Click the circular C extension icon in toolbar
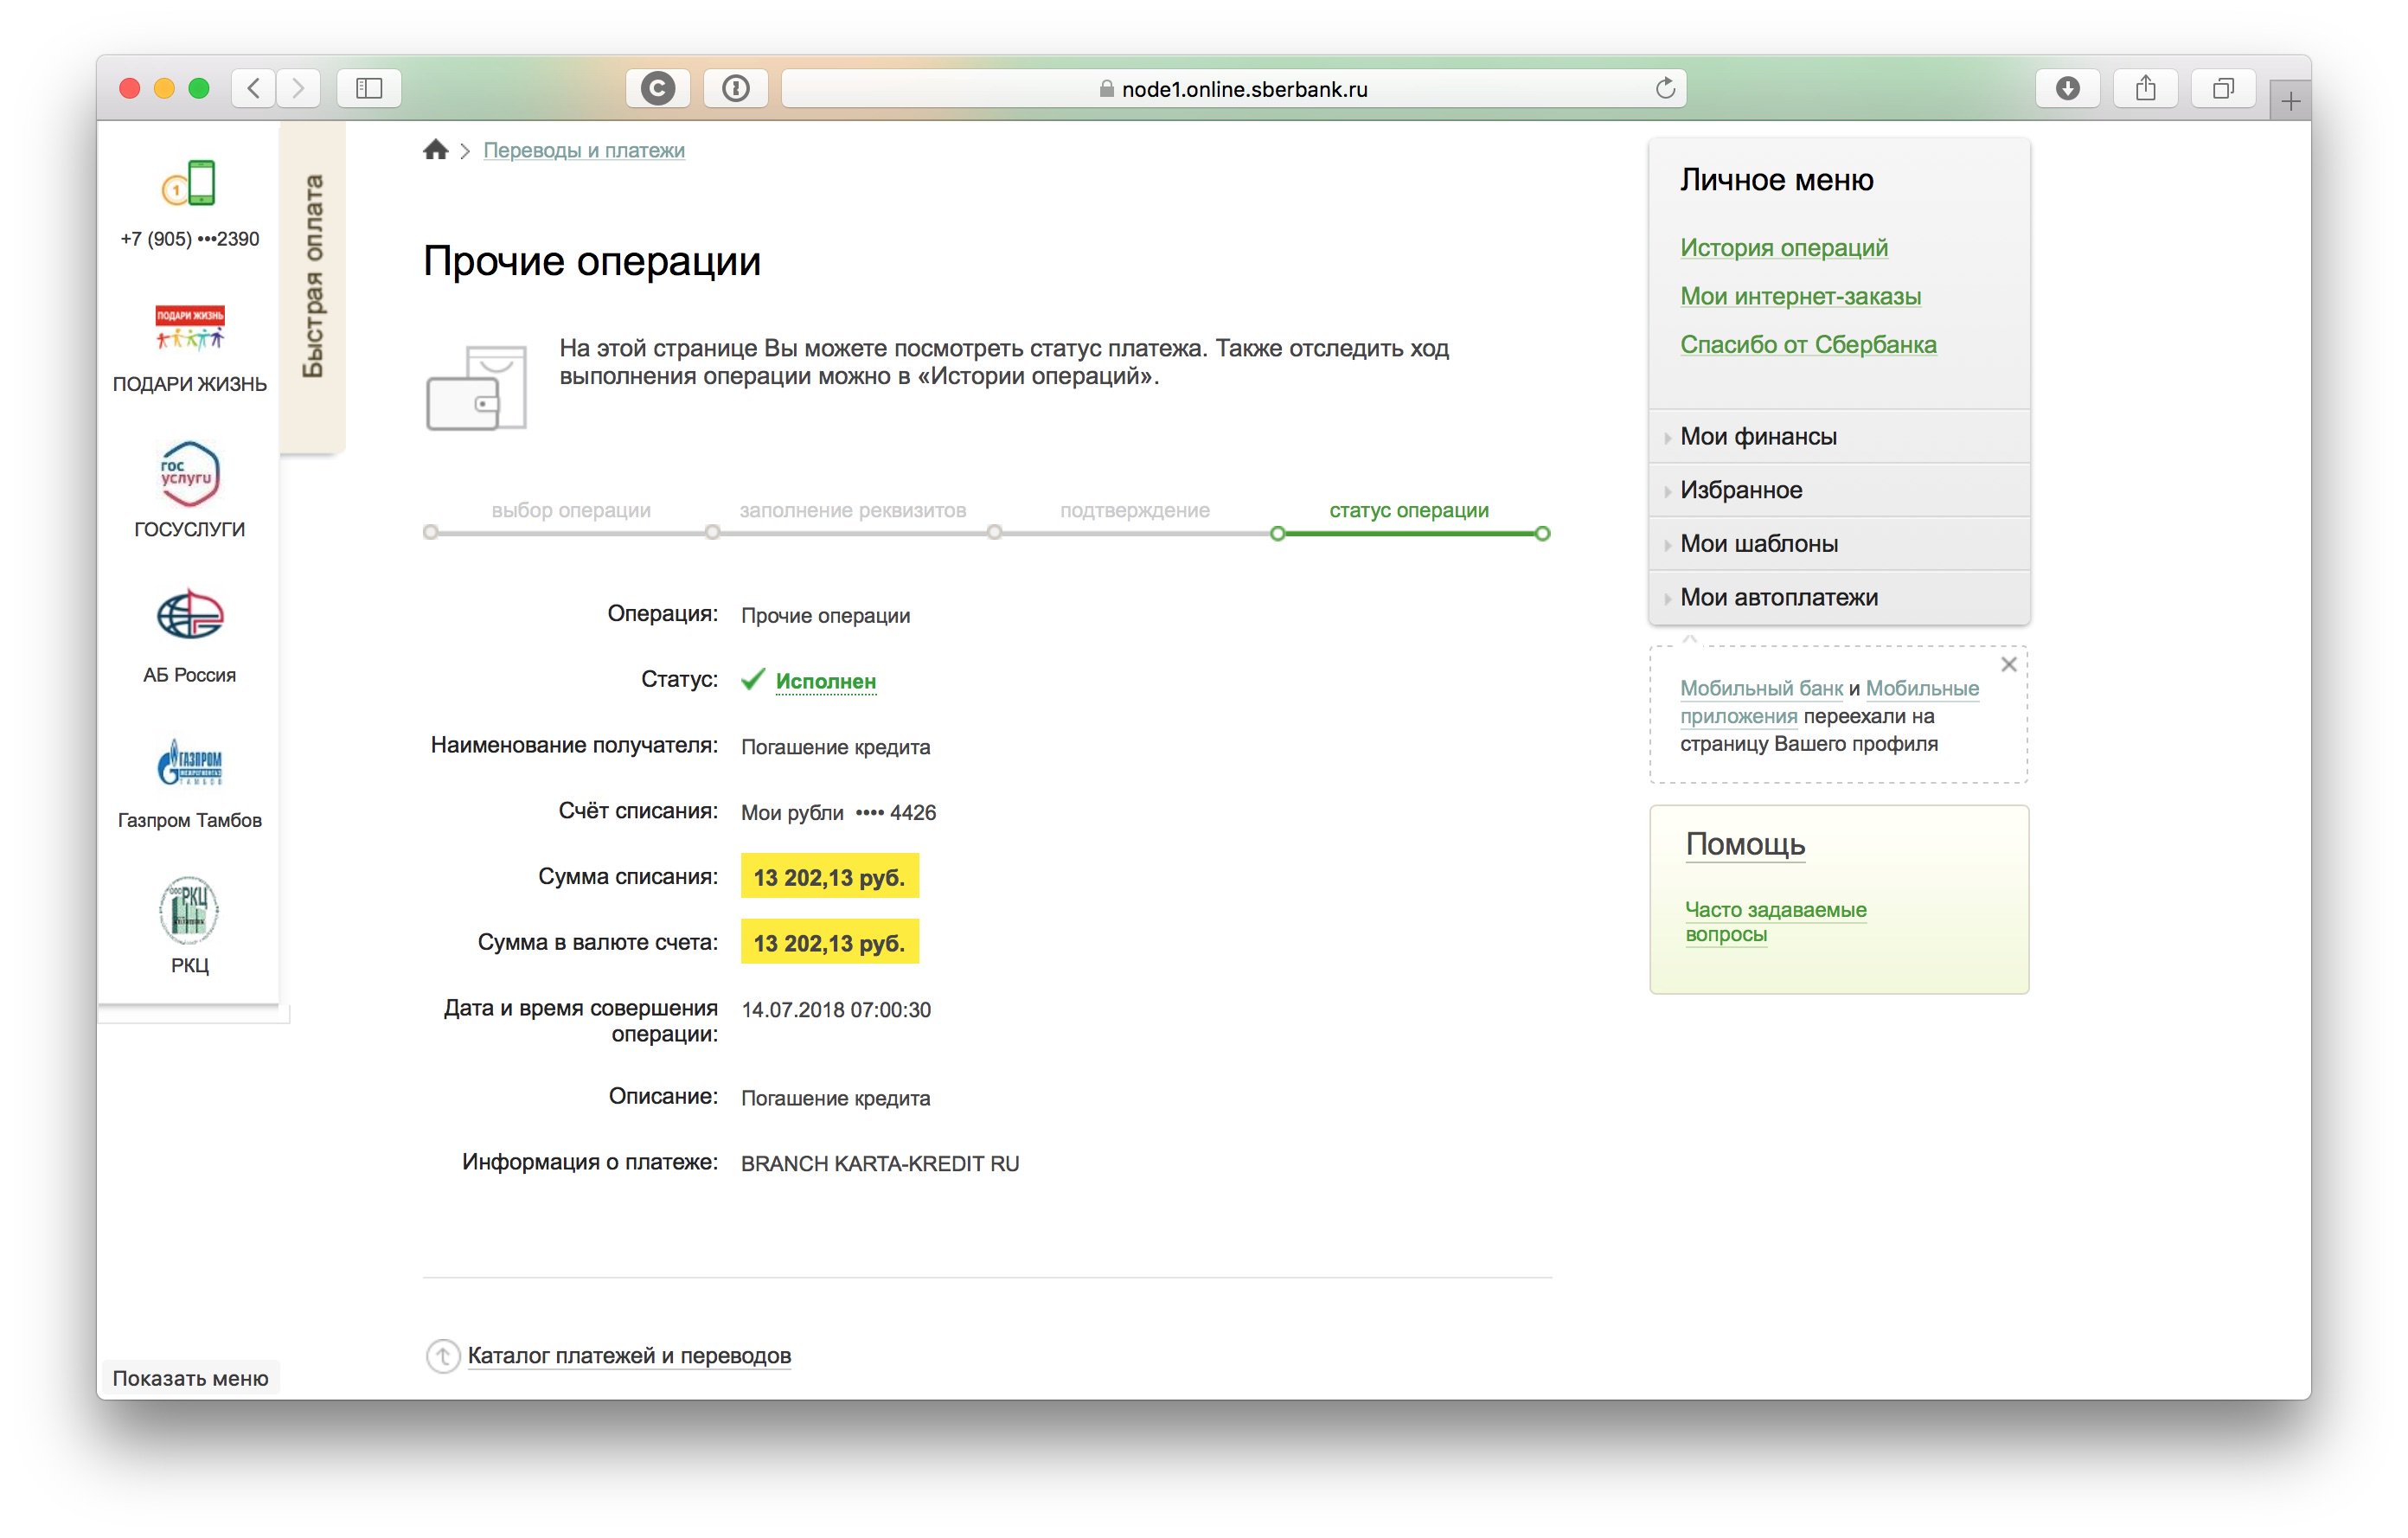The width and height of the screenshot is (2408, 1538). [657, 88]
